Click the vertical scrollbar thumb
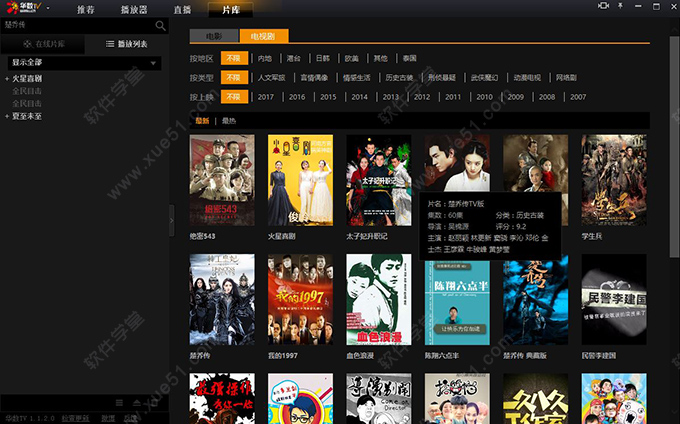Screen dimensions: 680x424 point(674,147)
